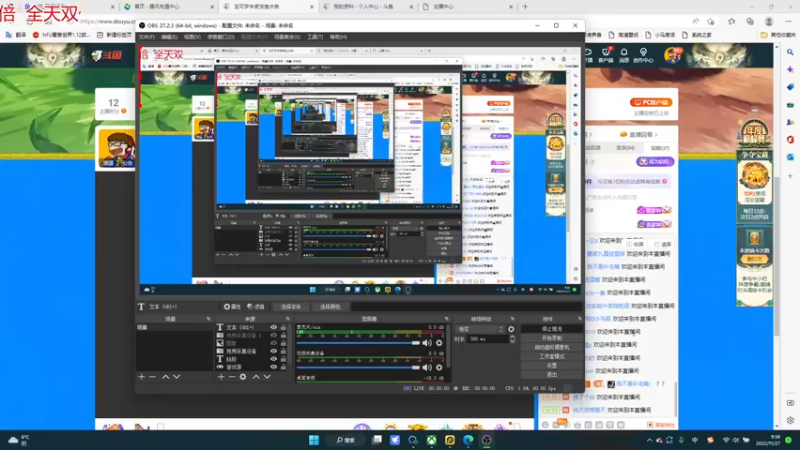Adjust second mixer channel volume slider
800x450 pixels.
coord(358,367)
